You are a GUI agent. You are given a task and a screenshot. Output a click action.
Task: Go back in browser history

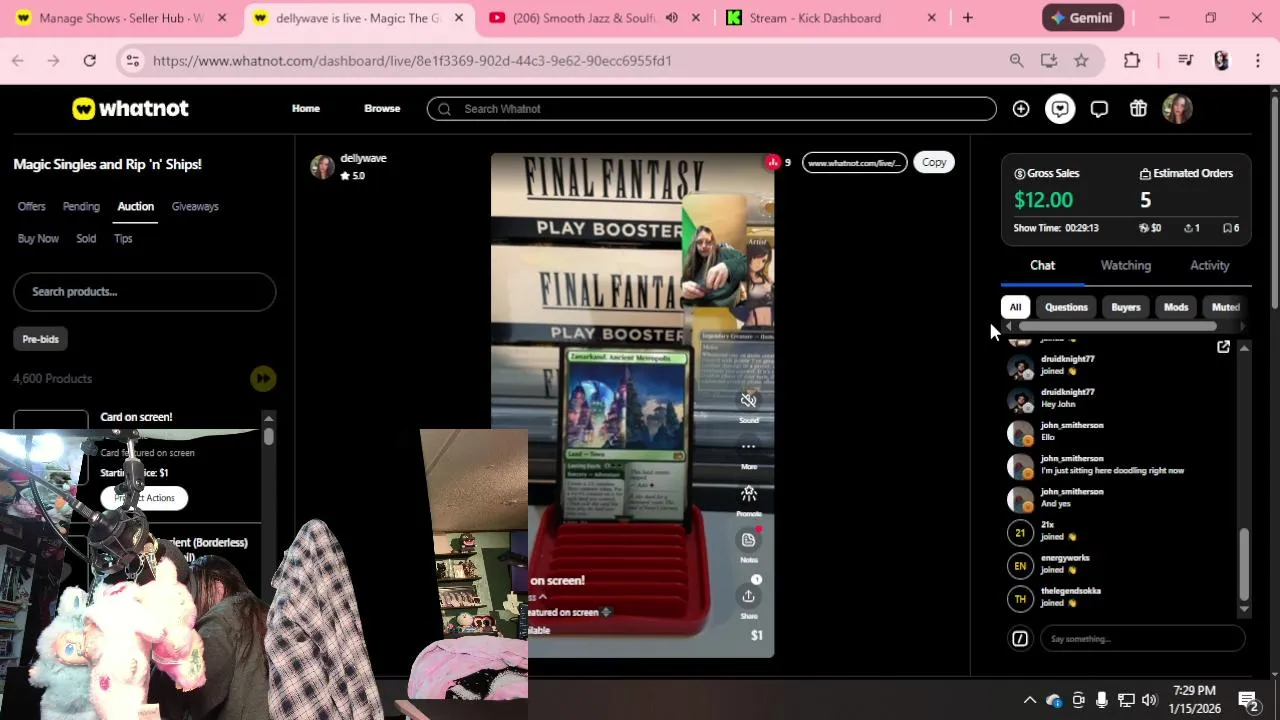[x=18, y=61]
